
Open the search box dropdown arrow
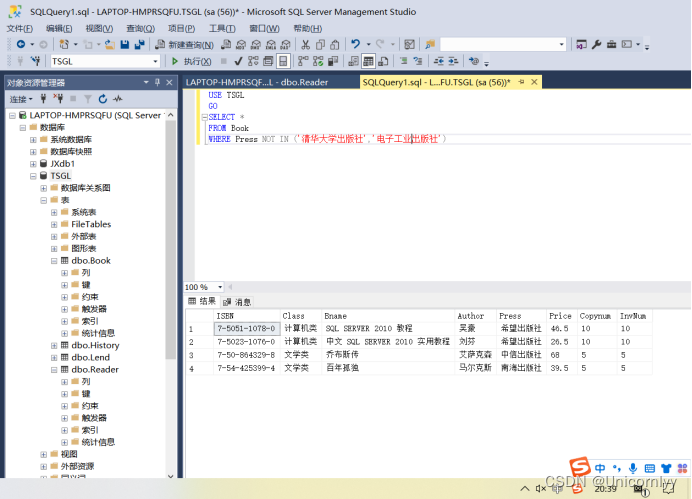click(x=561, y=44)
